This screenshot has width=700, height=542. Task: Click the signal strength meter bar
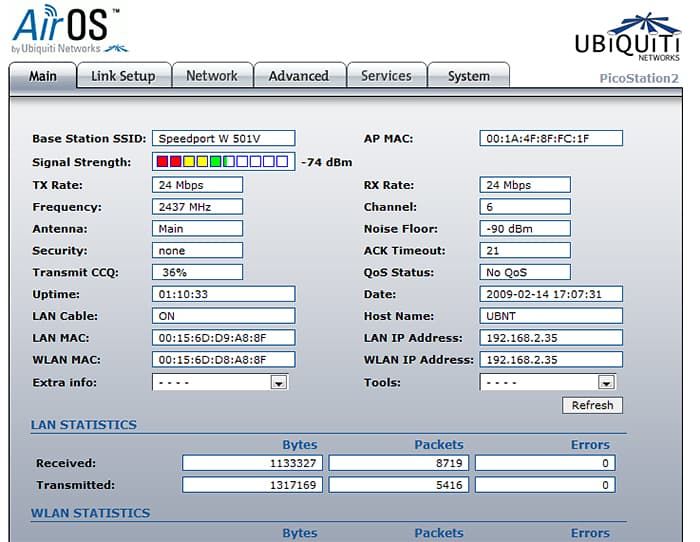(x=222, y=161)
